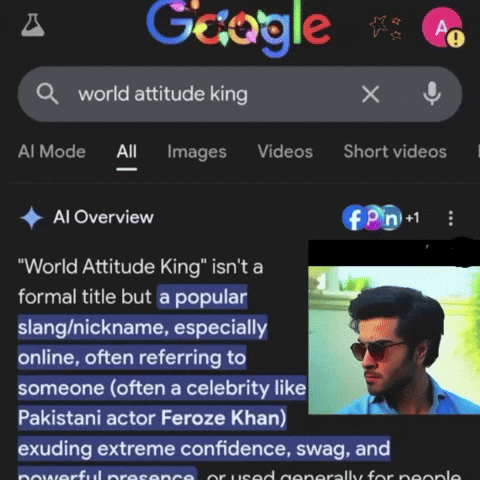The width and height of the screenshot is (480, 480).
Task: Select the Videos tab
Action: tap(285, 152)
